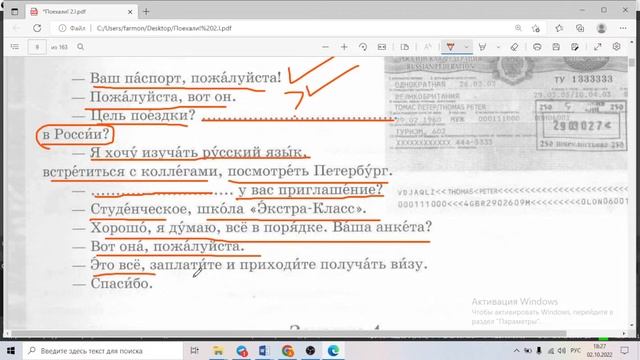Save the PDF document
The image size is (640, 360).
pos(556,47)
